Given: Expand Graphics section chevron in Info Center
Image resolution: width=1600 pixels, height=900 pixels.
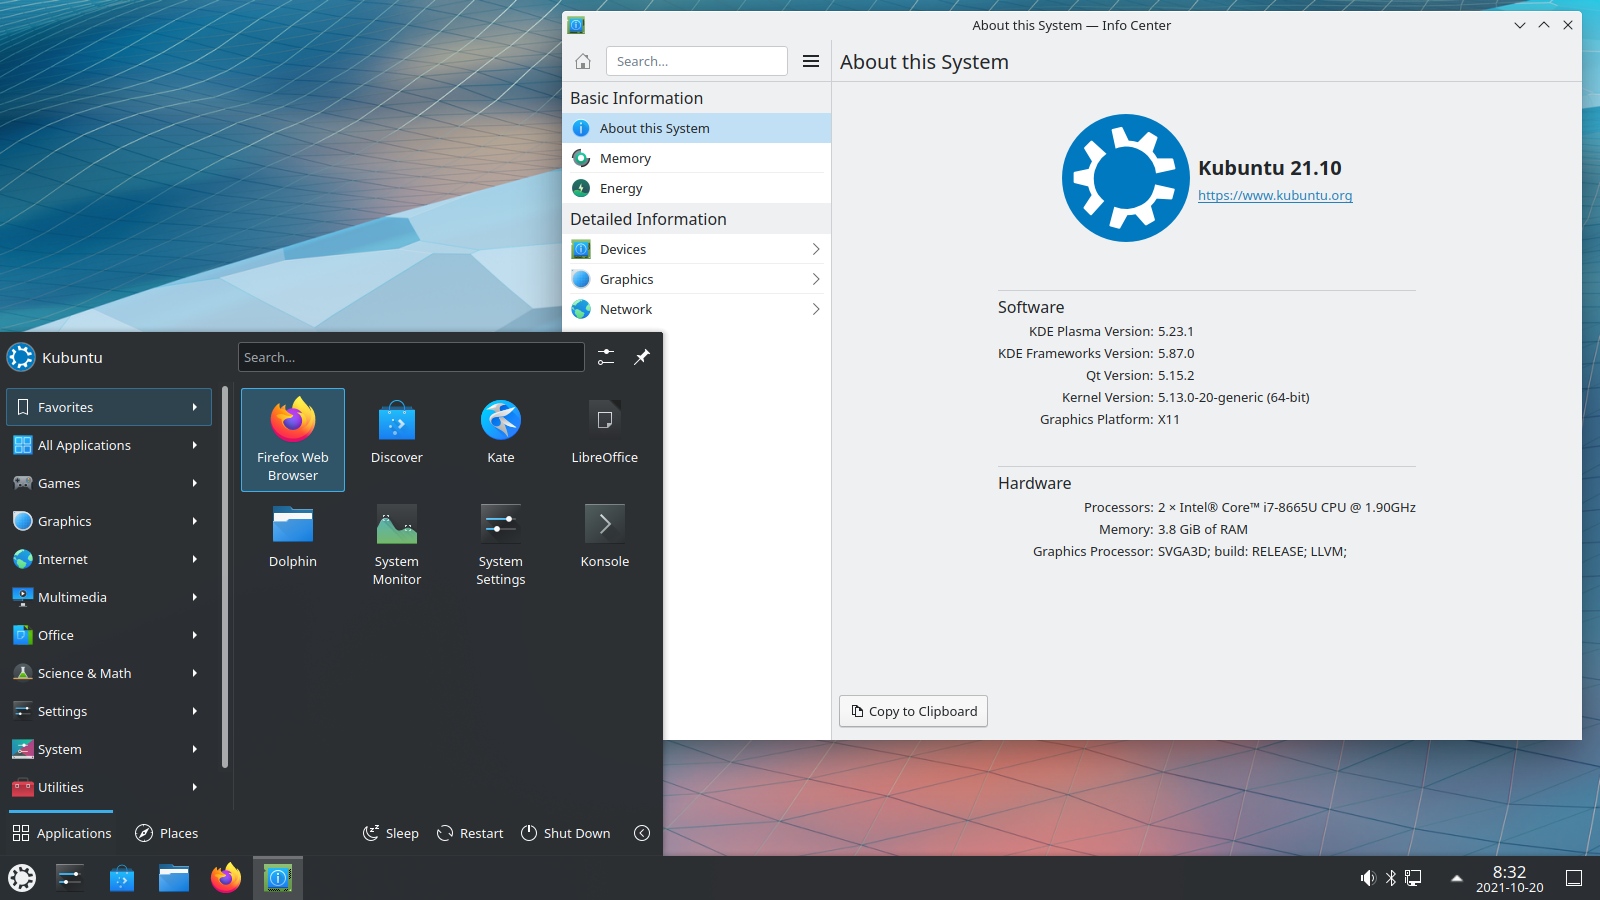Looking at the screenshot, I should click(x=816, y=279).
